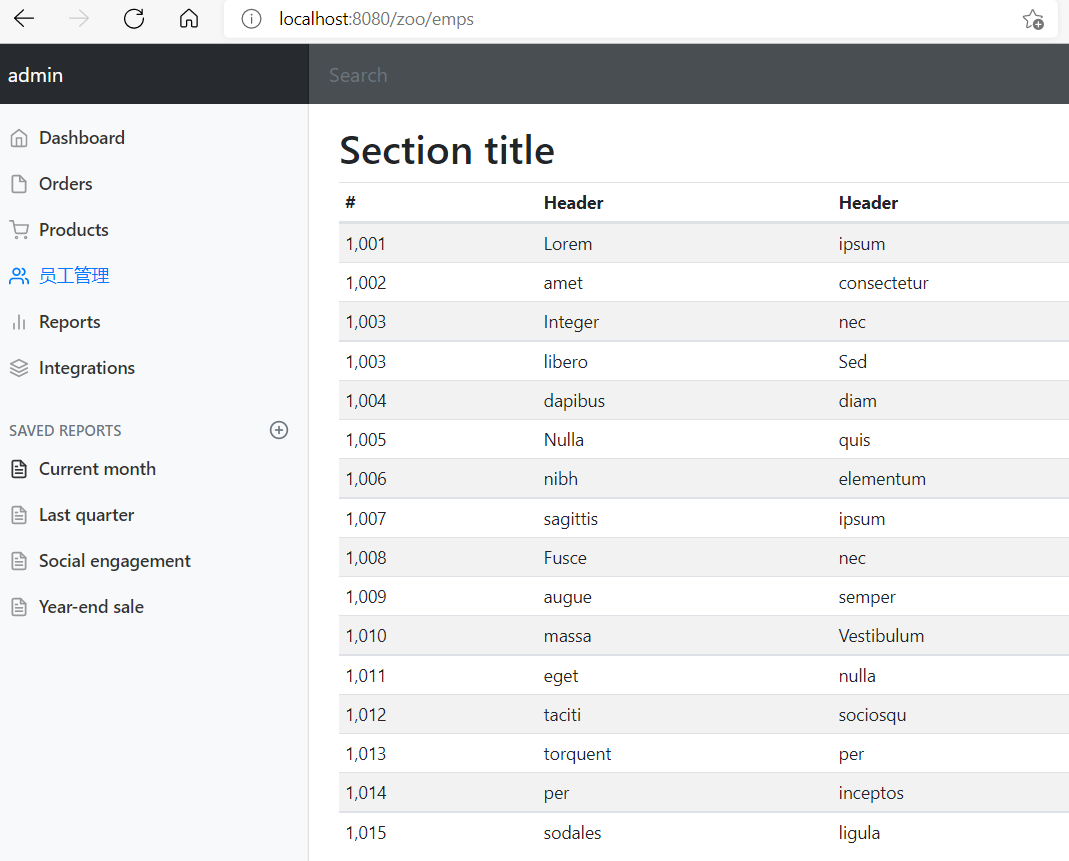This screenshot has height=861, width=1069.
Task: Reload the page with browser refresh button
Action: 134,19
